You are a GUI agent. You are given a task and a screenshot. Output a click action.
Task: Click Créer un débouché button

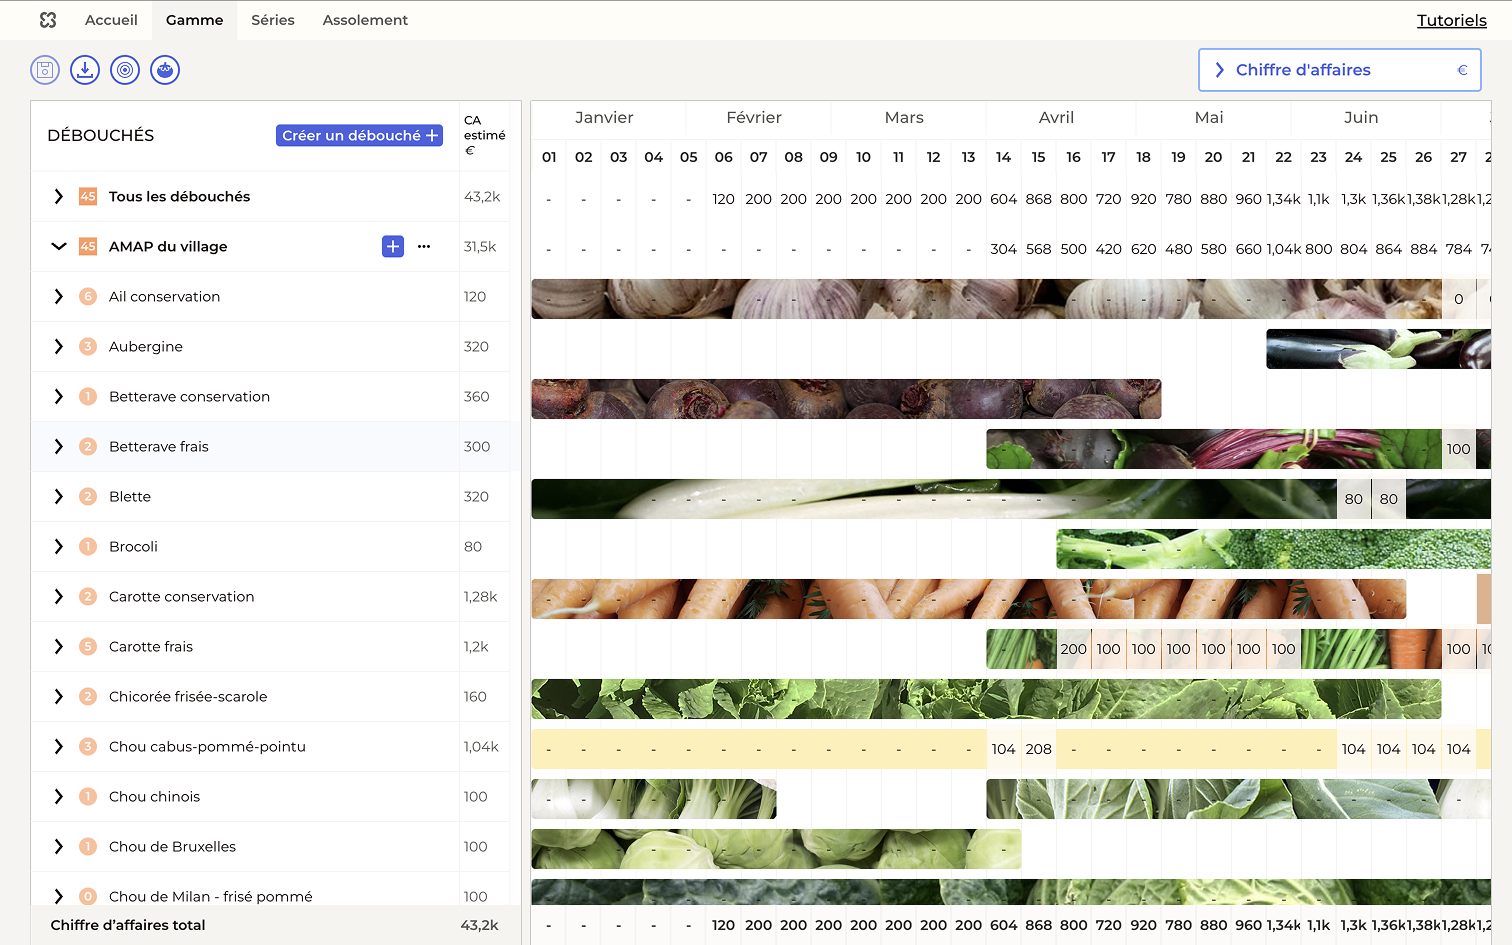359,135
